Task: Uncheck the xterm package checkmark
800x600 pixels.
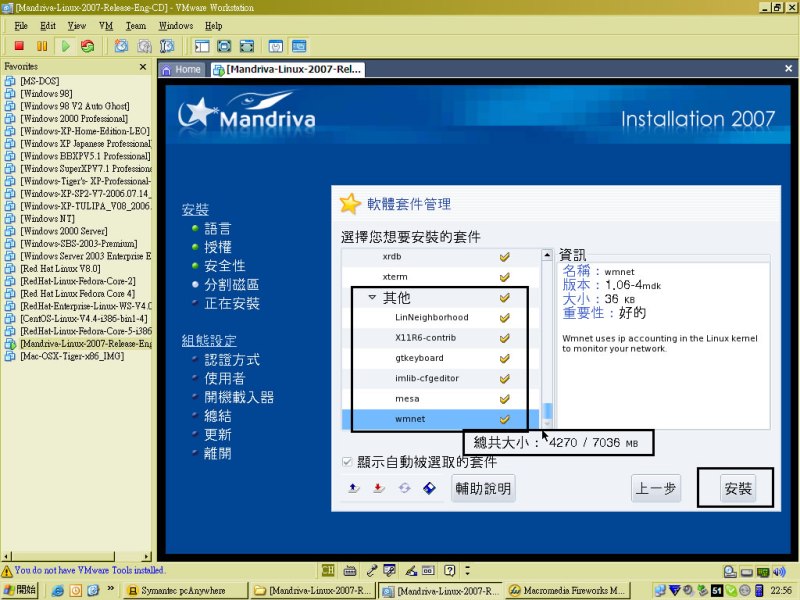Action: [x=505, y=277]
